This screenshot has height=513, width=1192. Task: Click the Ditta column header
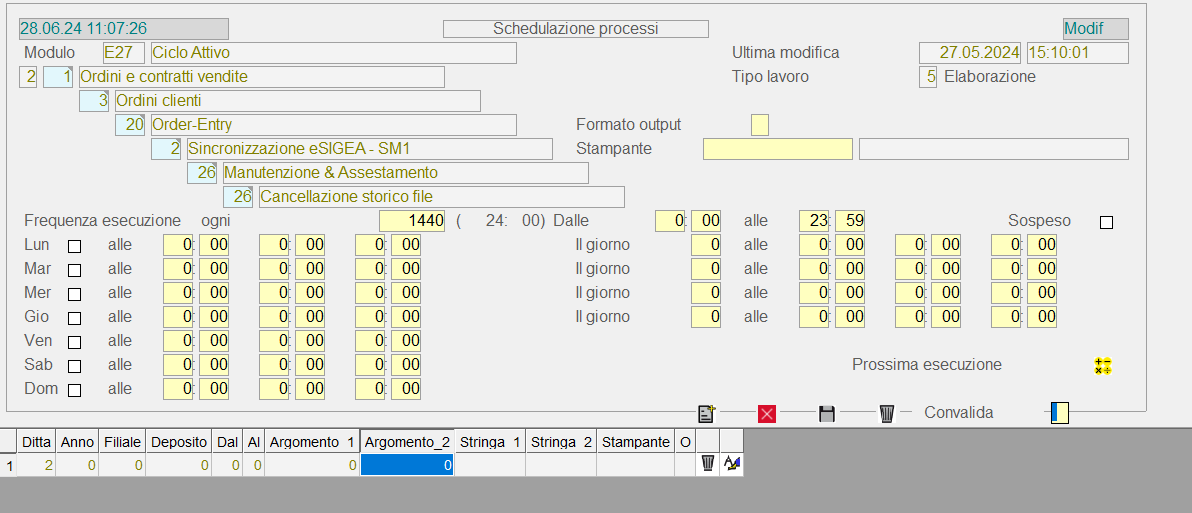[x=37, y=441]
